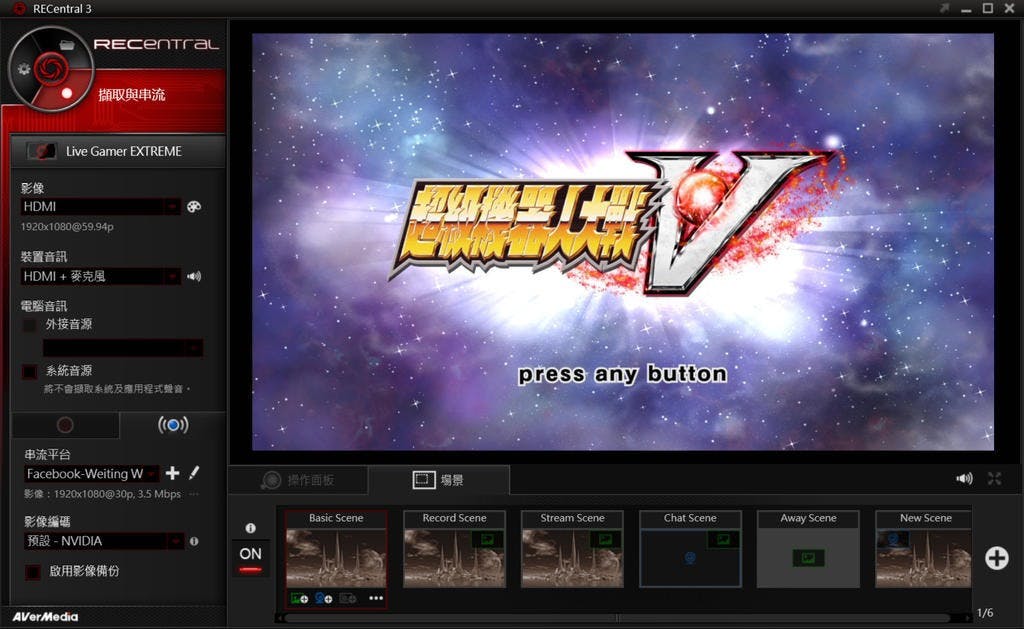Mute preview using the speaker icon by the fullscreen icon
The height and width of the screenshot is (629, 1024).
pos(964,479)
